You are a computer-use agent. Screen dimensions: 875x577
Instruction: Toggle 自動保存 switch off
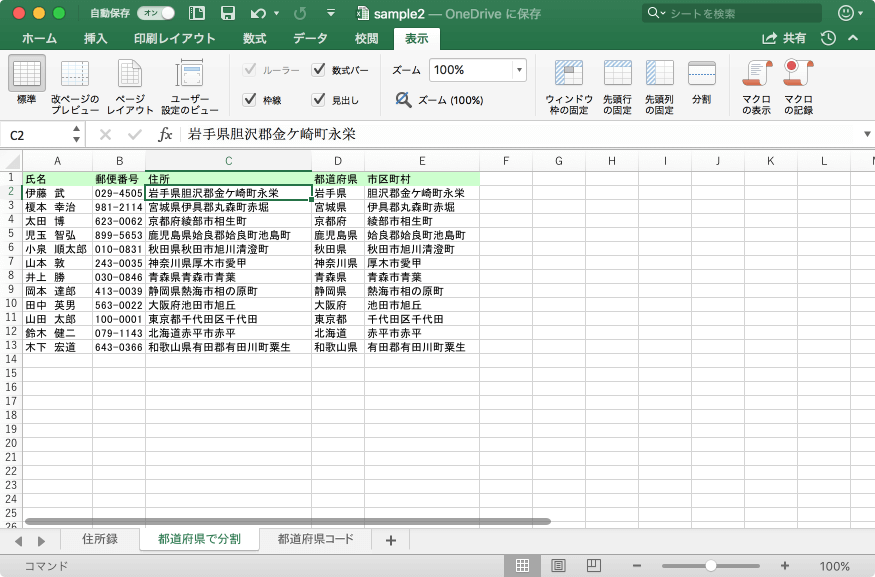[156, 13]
